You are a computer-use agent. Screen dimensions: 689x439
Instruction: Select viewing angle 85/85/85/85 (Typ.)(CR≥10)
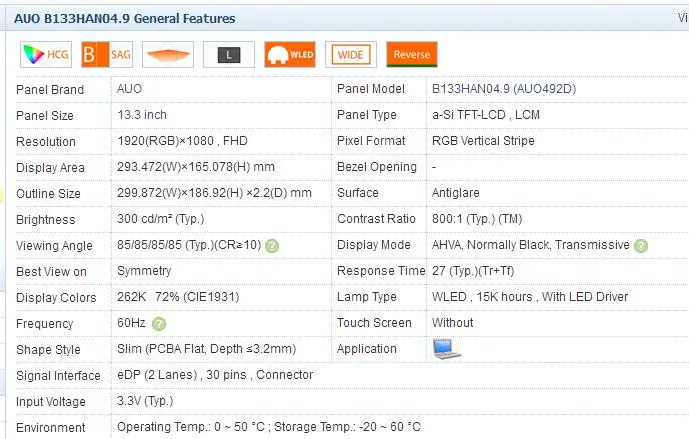click(189, 245)
